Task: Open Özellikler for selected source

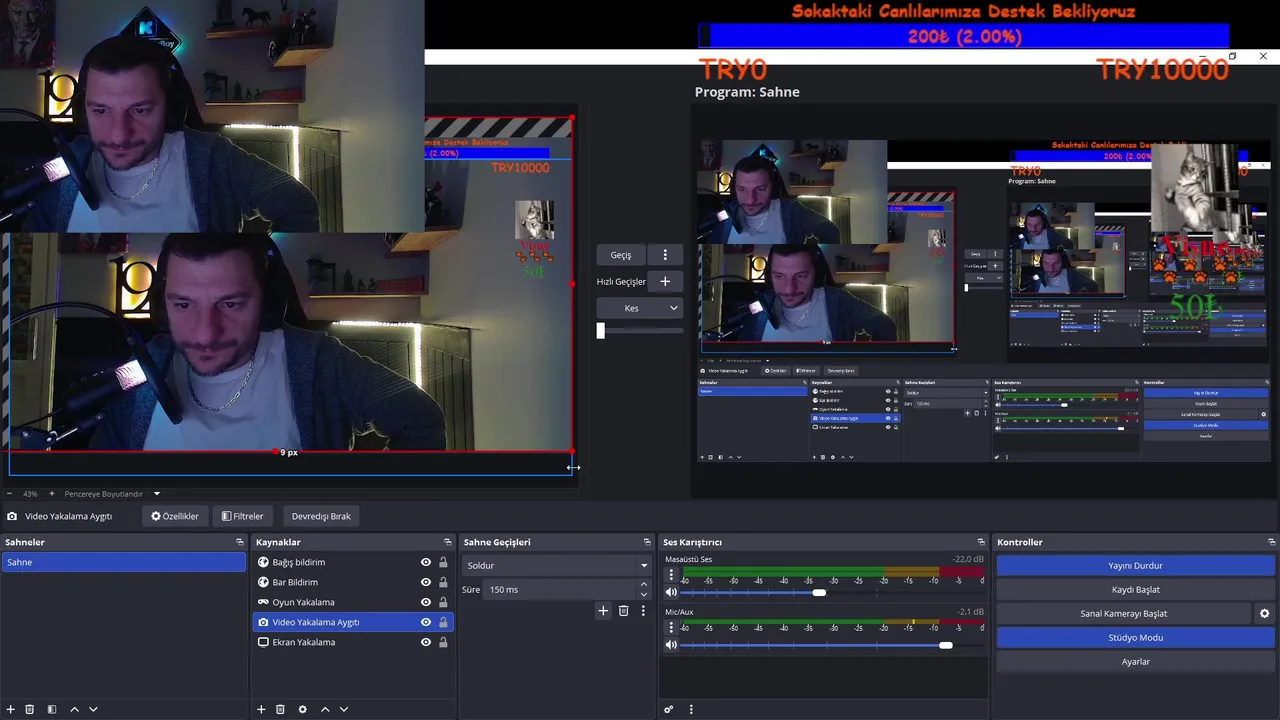Action: click(175, 516)
